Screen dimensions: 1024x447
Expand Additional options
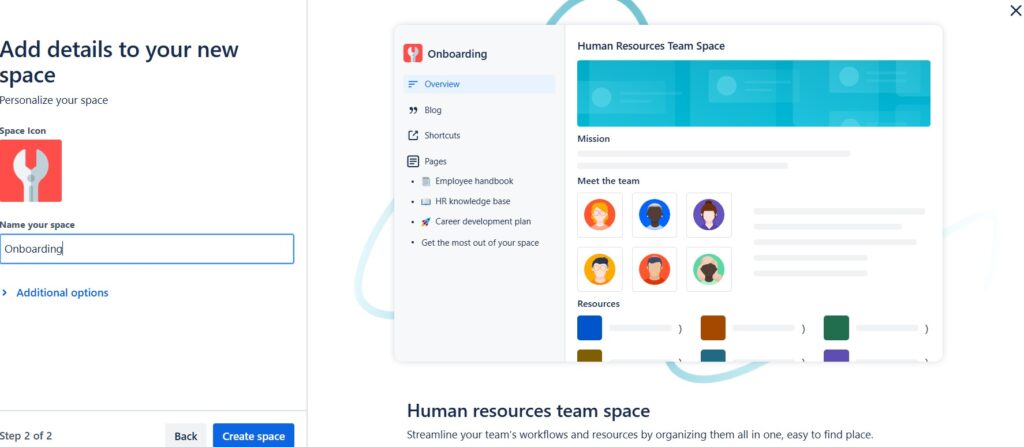coord(55,293)
